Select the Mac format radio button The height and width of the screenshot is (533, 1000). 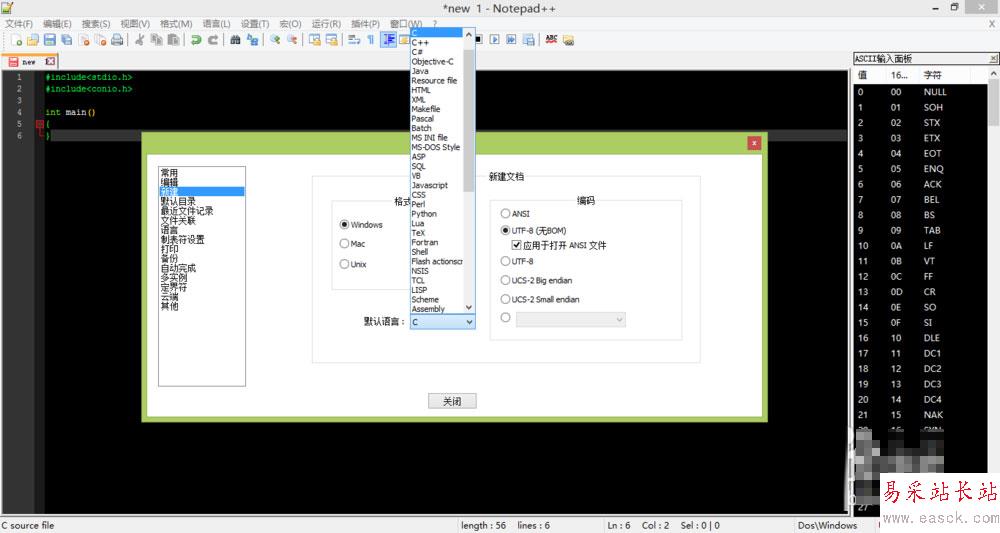click(344, 244)
